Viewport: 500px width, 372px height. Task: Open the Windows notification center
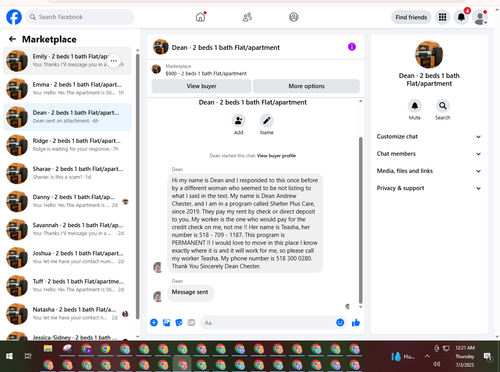(487, 357)
